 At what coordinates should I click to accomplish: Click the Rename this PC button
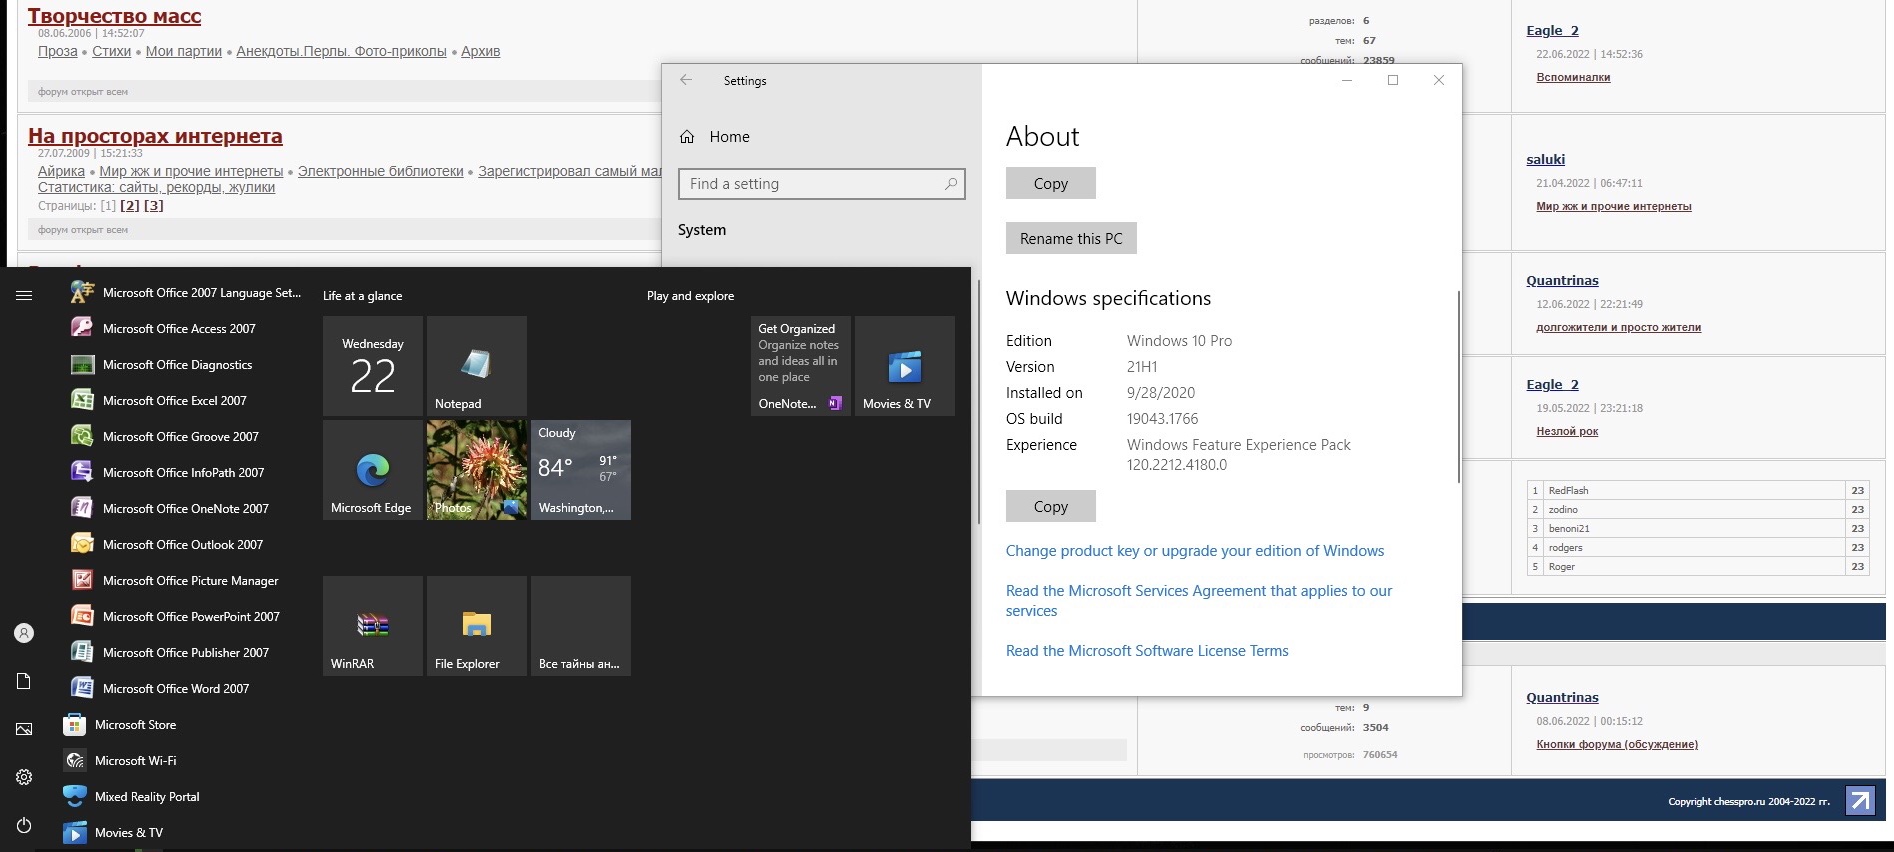click(1070, 238)
